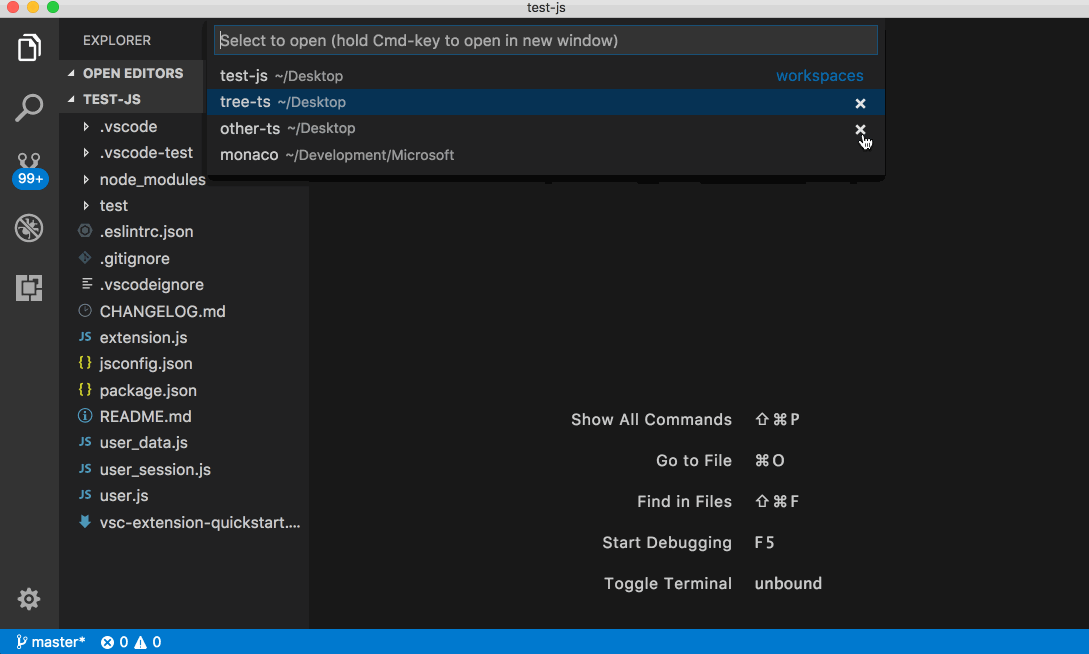This screenshot has height=654, width=1089.
Task: Open the Explorer view in activity bar
Action: tap(29, 47)
